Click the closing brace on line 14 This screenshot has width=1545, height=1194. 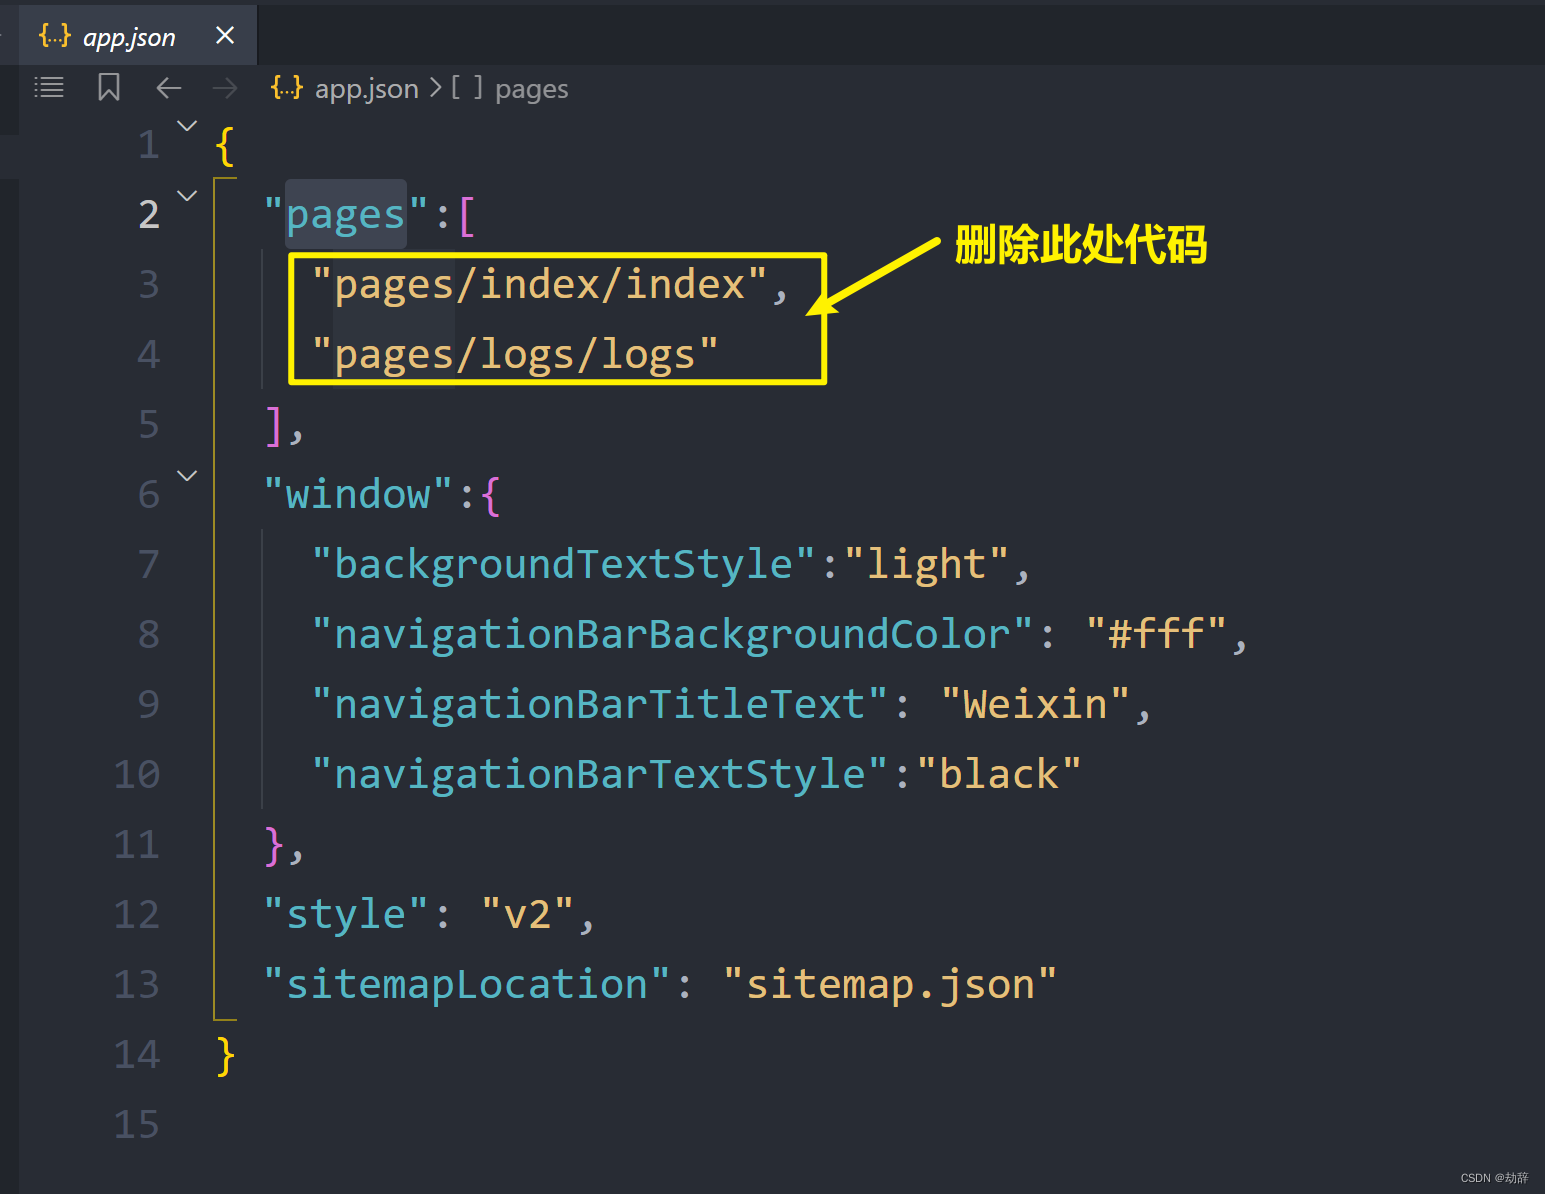click(225, 1056)
